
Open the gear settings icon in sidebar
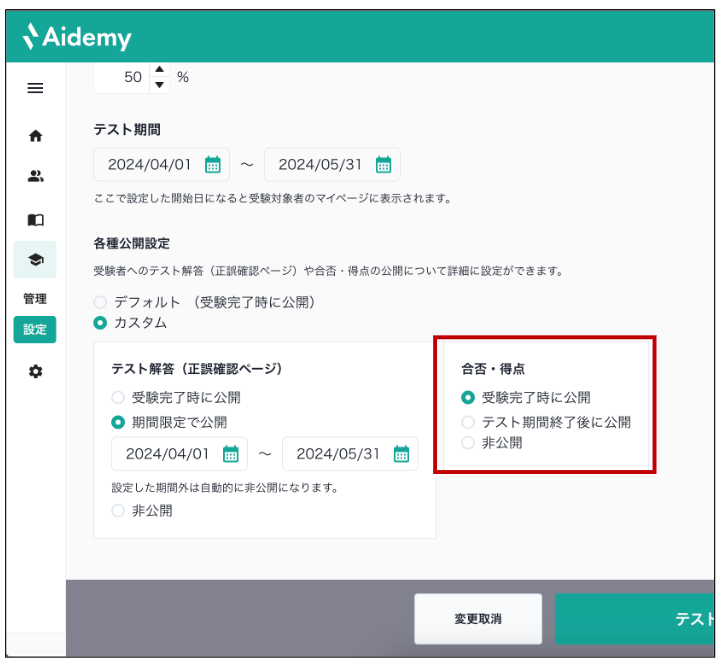click(35, 371)
